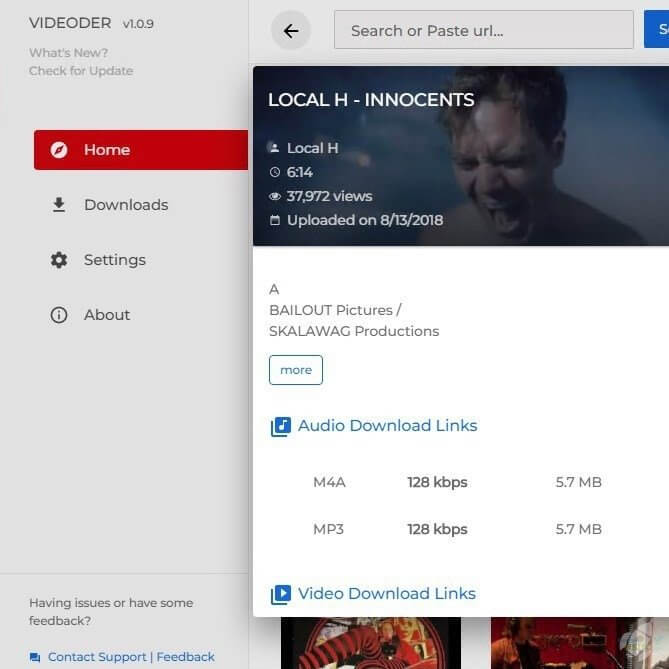
Task: Click the Video Download Links play icon
Action: (x=281, y=594)
